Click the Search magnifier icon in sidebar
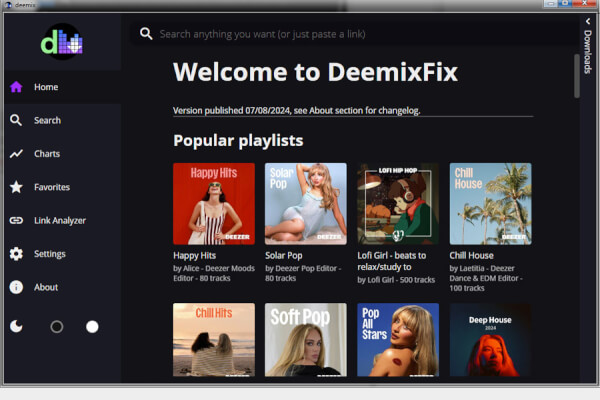 click(x=16, y=120)
